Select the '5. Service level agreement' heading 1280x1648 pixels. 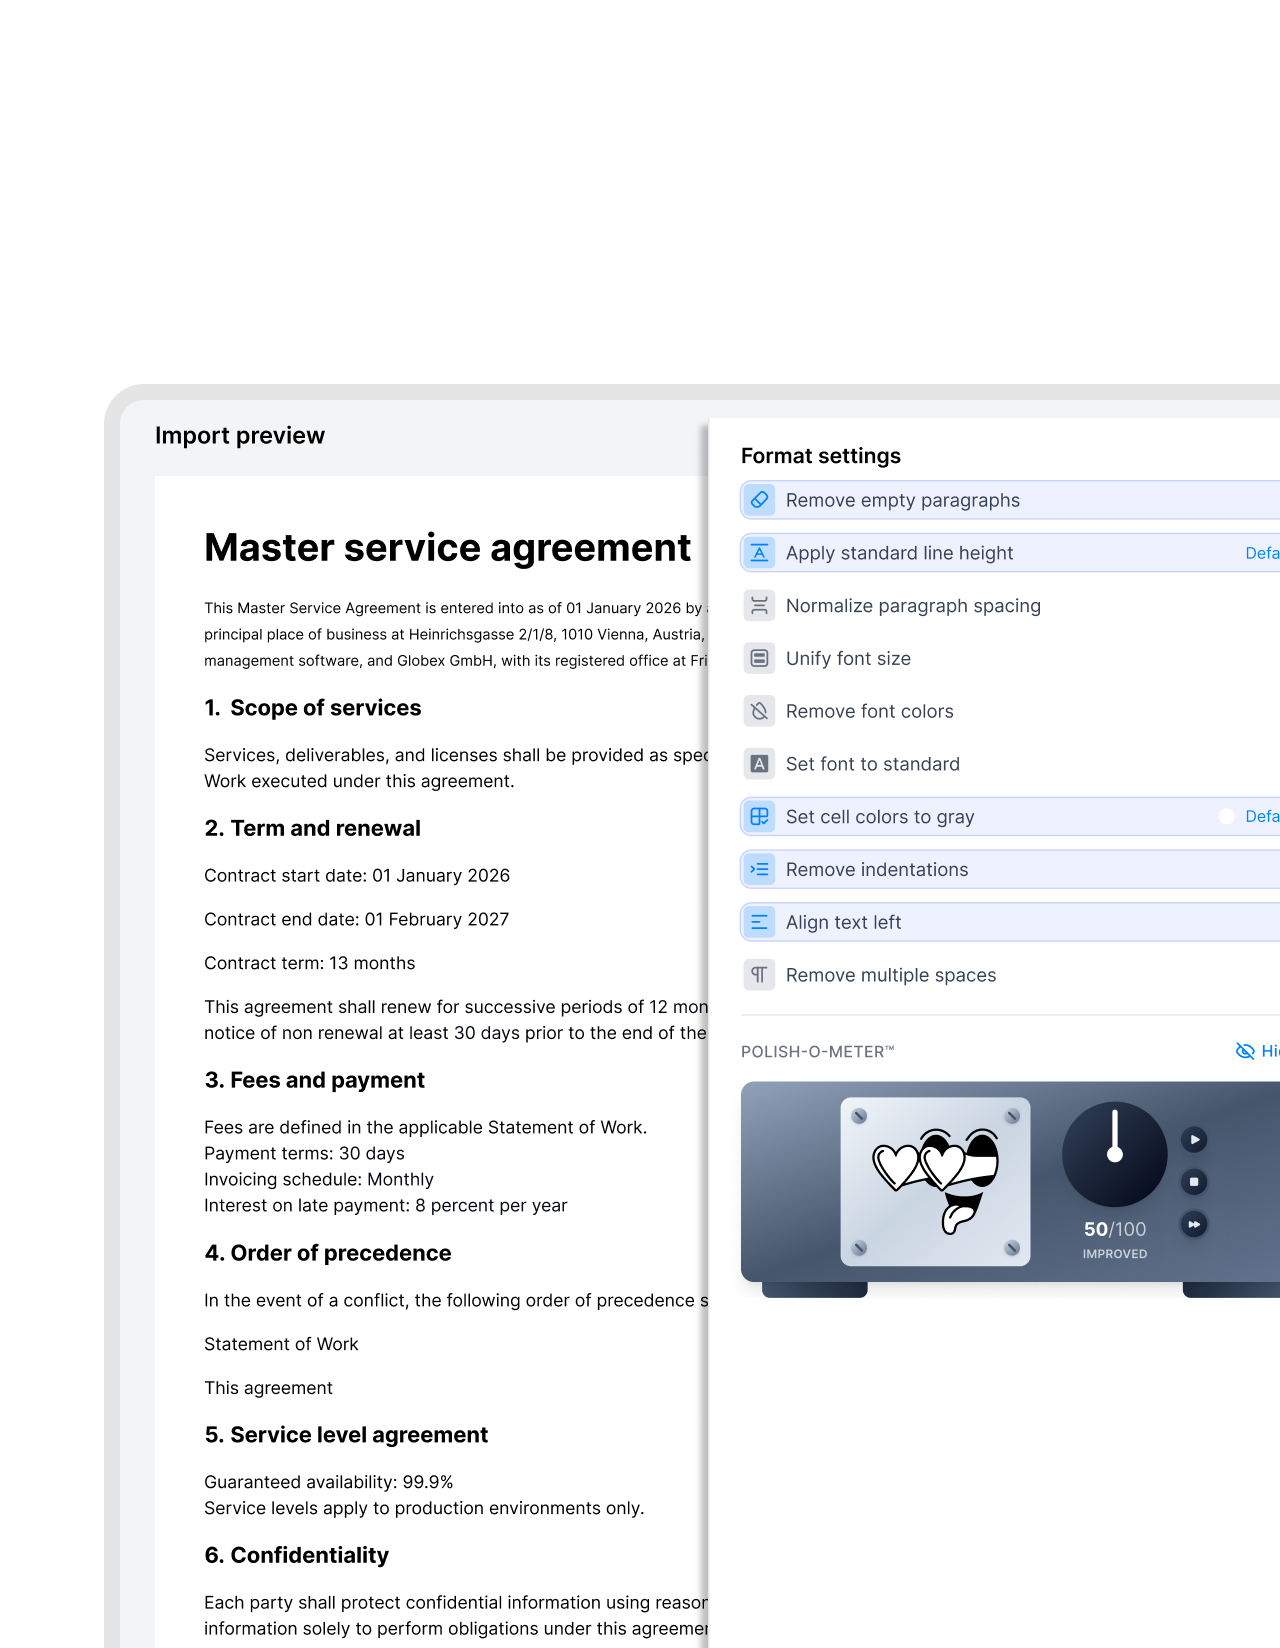pyautogui.click(x=346, y=1435)
